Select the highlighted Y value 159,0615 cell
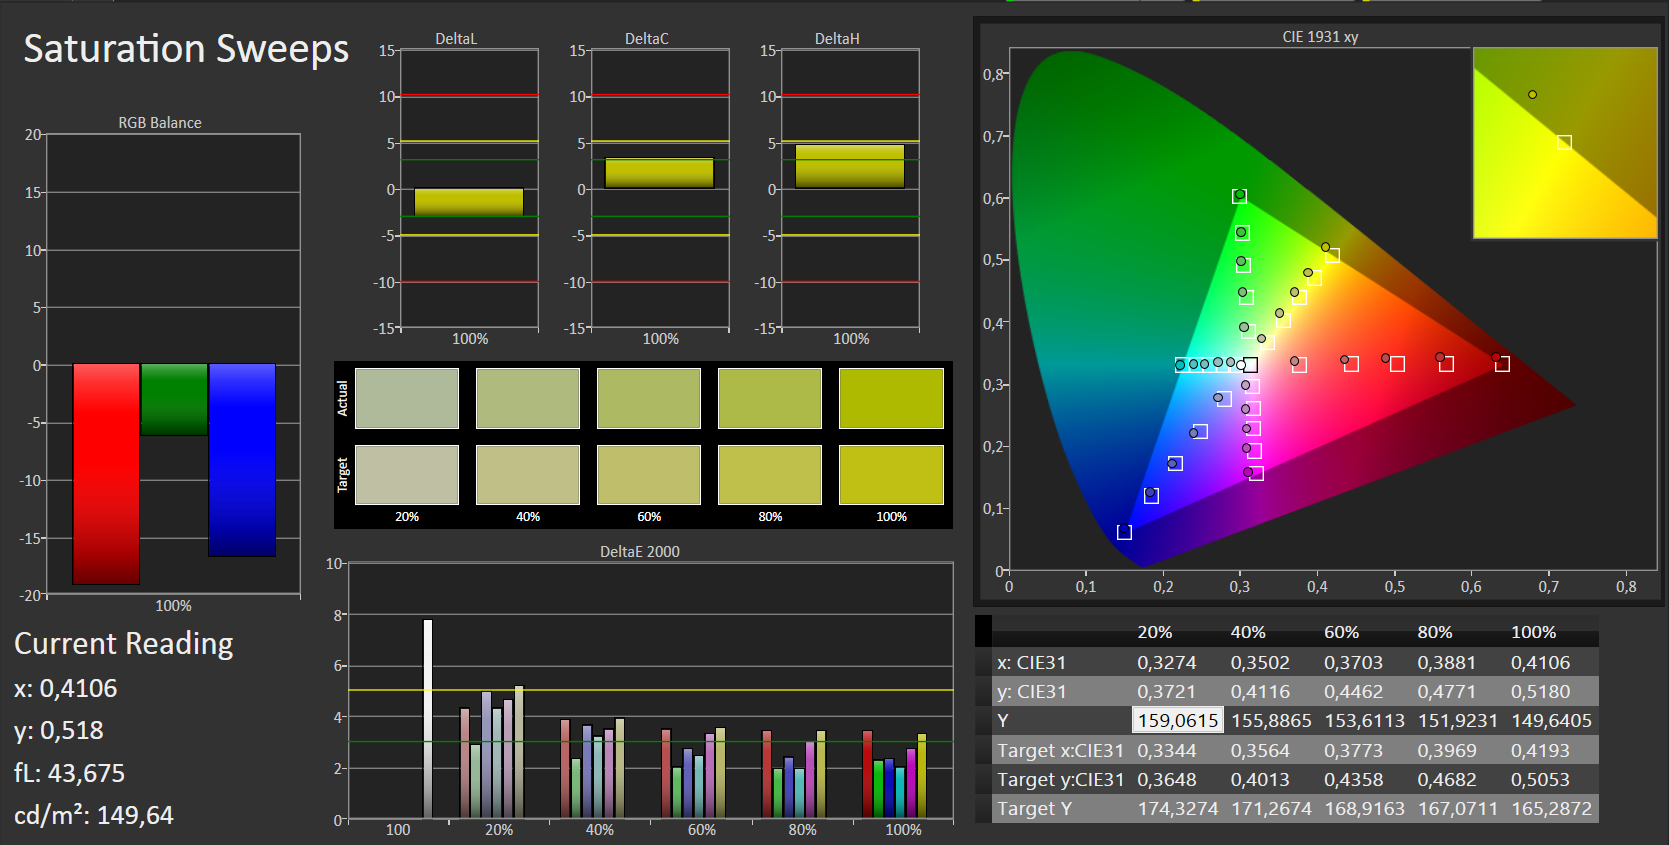 click(1177, 720)
